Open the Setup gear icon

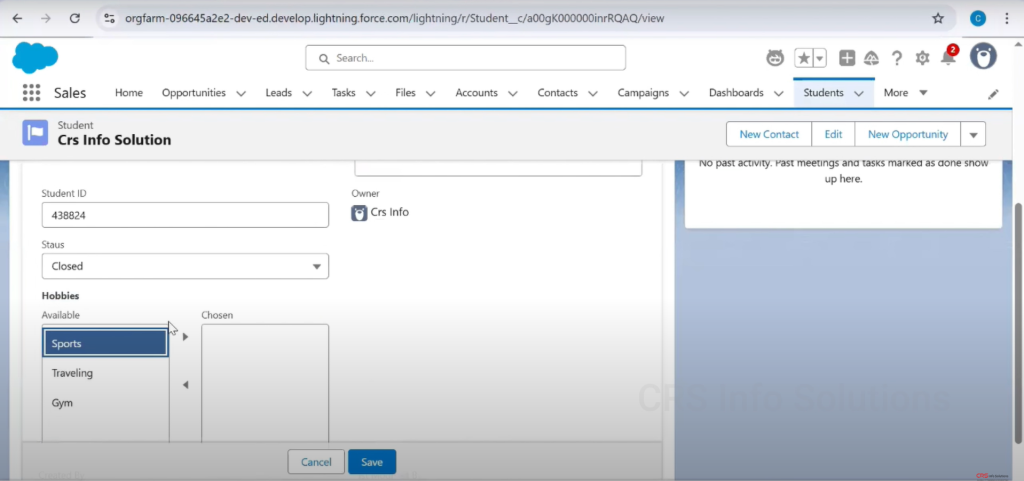pos(922,58)
